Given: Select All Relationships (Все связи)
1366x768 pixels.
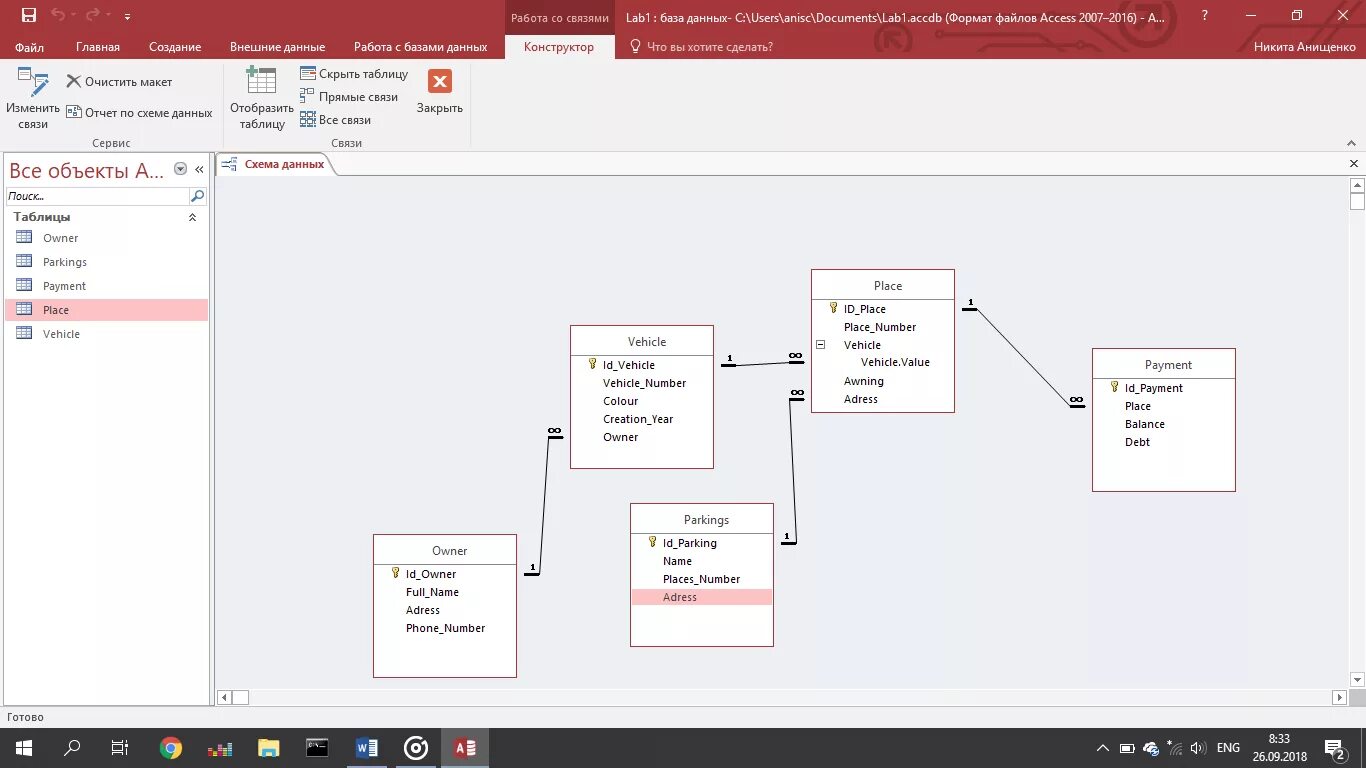Looking at the screenshot, I should pyautogui.click(x=336, y=120).
